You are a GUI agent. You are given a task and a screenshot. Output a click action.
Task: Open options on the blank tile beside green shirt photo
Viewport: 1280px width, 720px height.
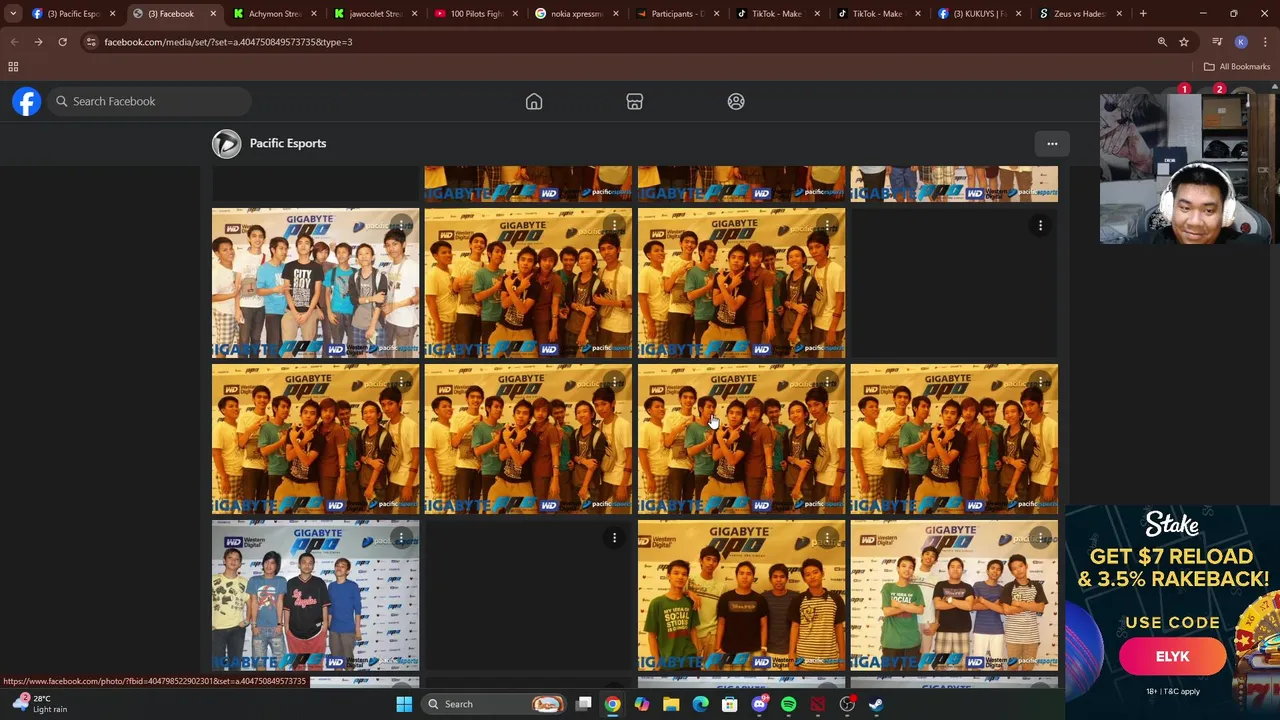click(614, 538)
